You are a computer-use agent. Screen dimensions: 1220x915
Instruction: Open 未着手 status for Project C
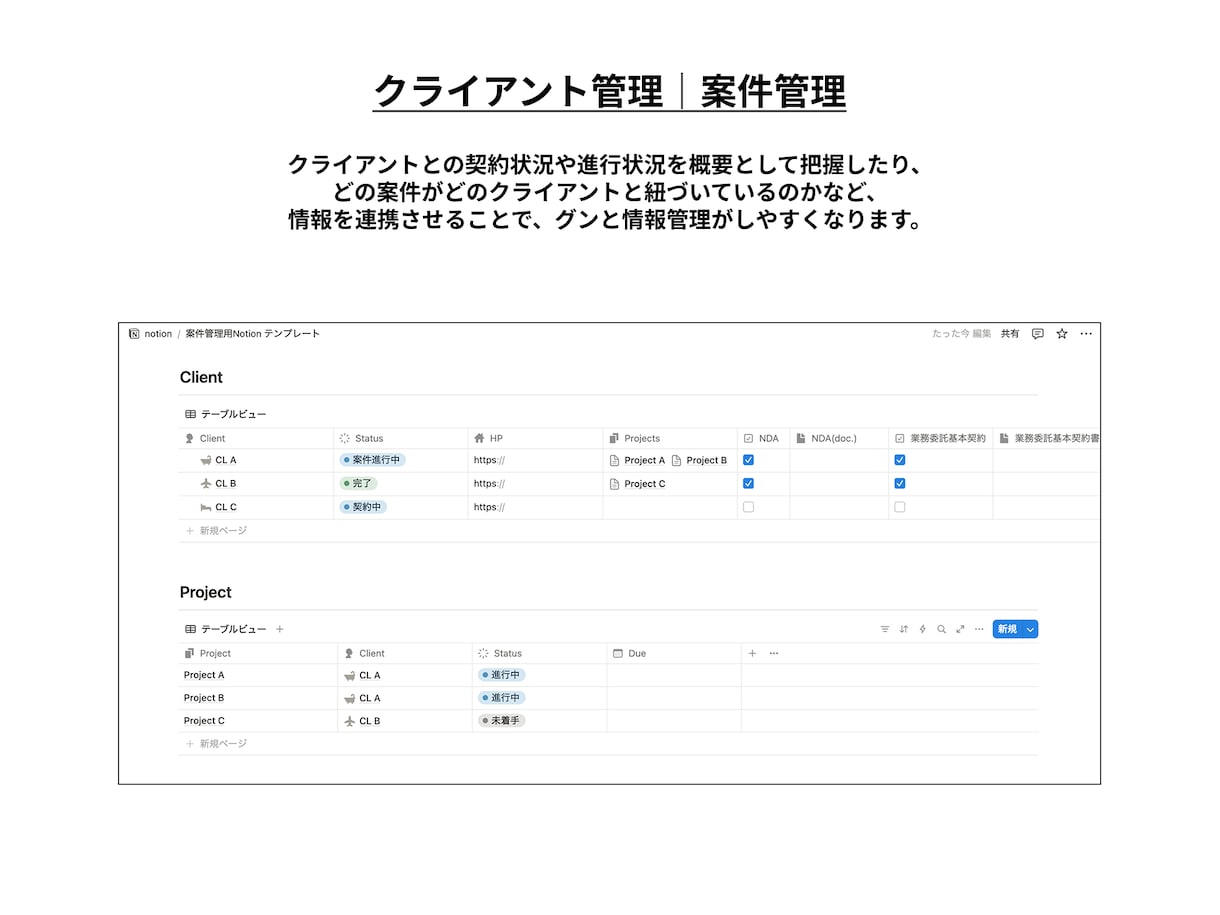[501, 721]
